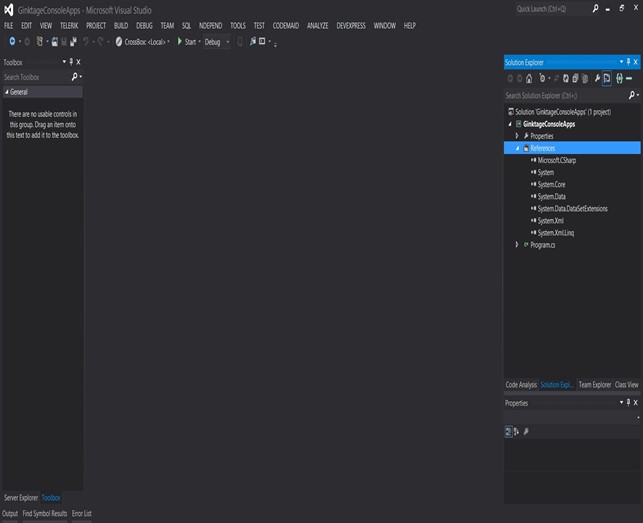Open the Toolbox window options dropdown
The height and width of the screenshot is (523, 643).
coord(64,62)
